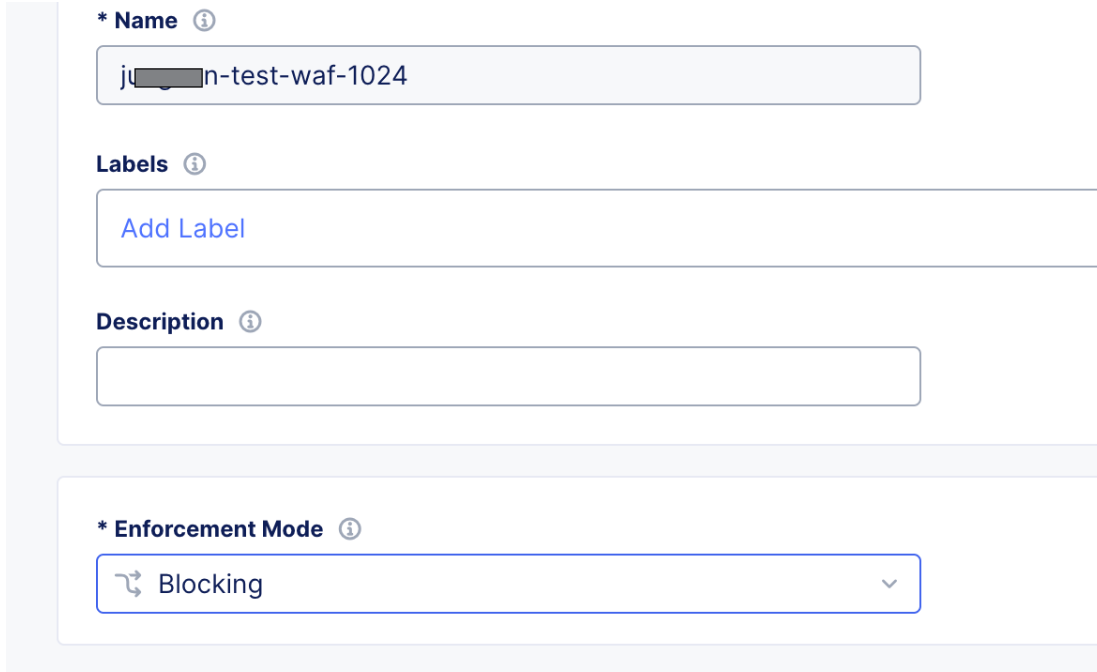Screen dimensions: 1097x672
Task: Click the info icon next to Description
Action: pos(249,321)
